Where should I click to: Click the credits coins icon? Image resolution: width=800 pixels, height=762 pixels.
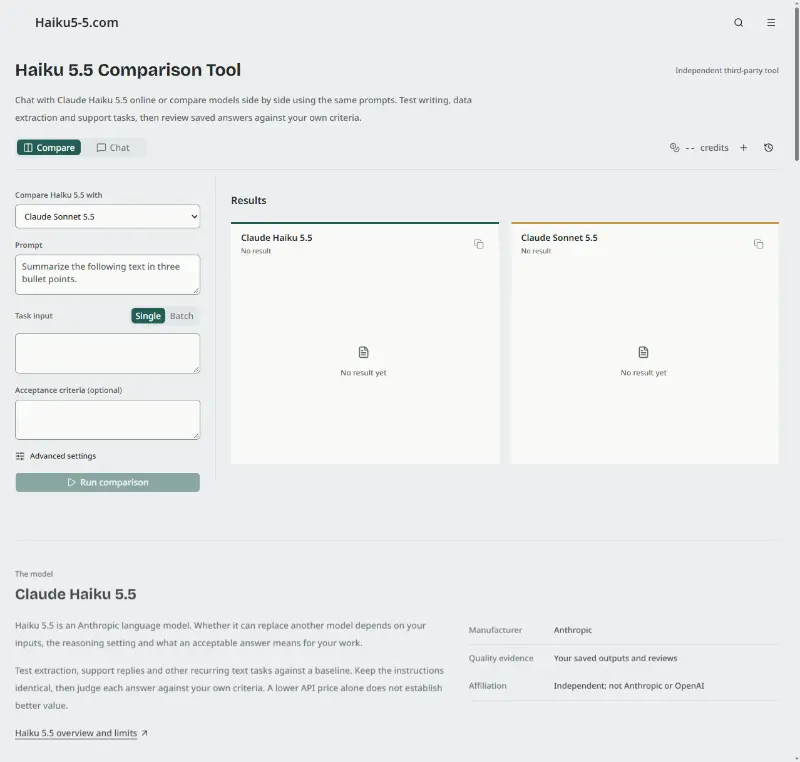(674, 147)
